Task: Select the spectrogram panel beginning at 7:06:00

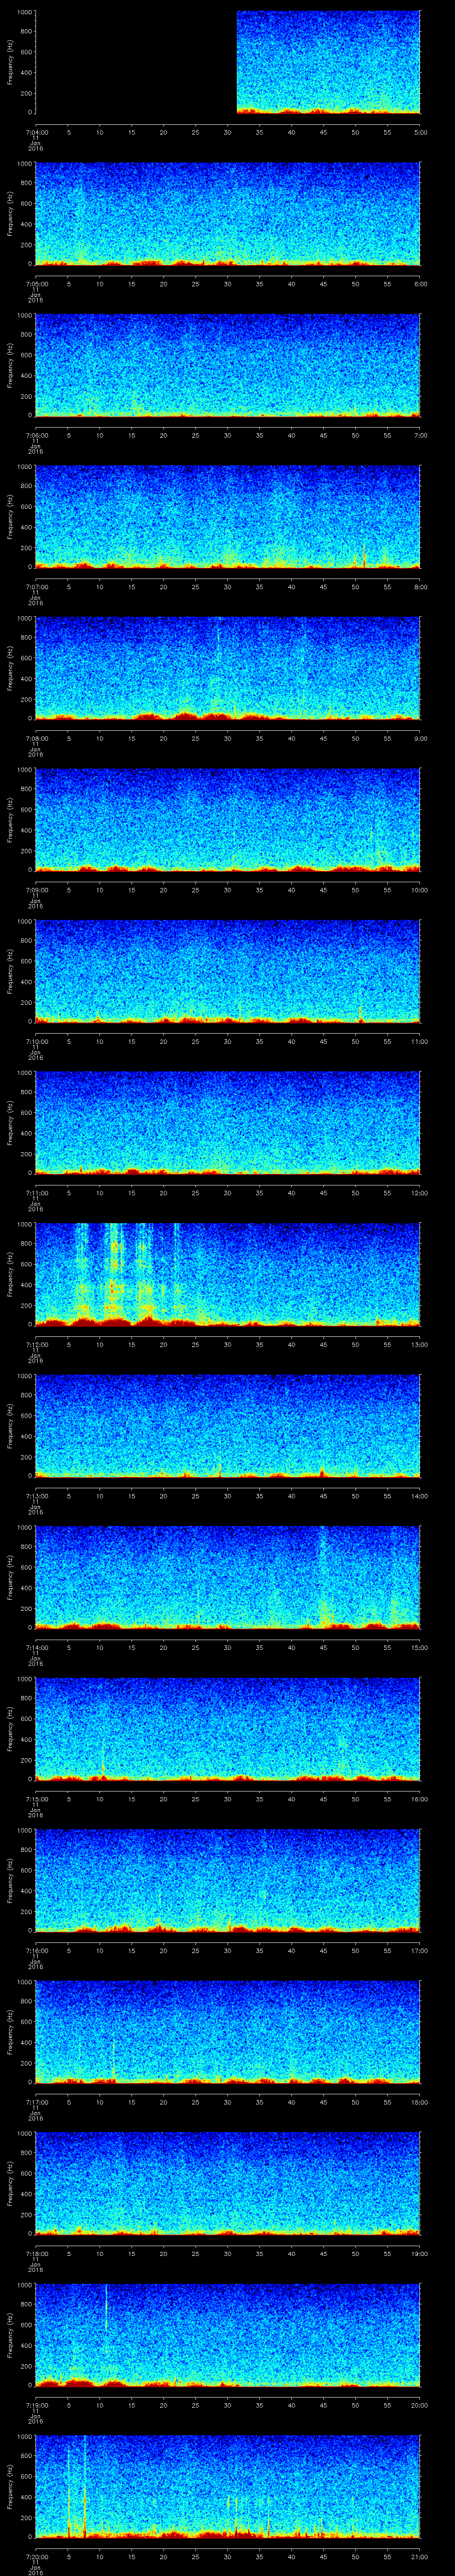Action: pos(227,364)
